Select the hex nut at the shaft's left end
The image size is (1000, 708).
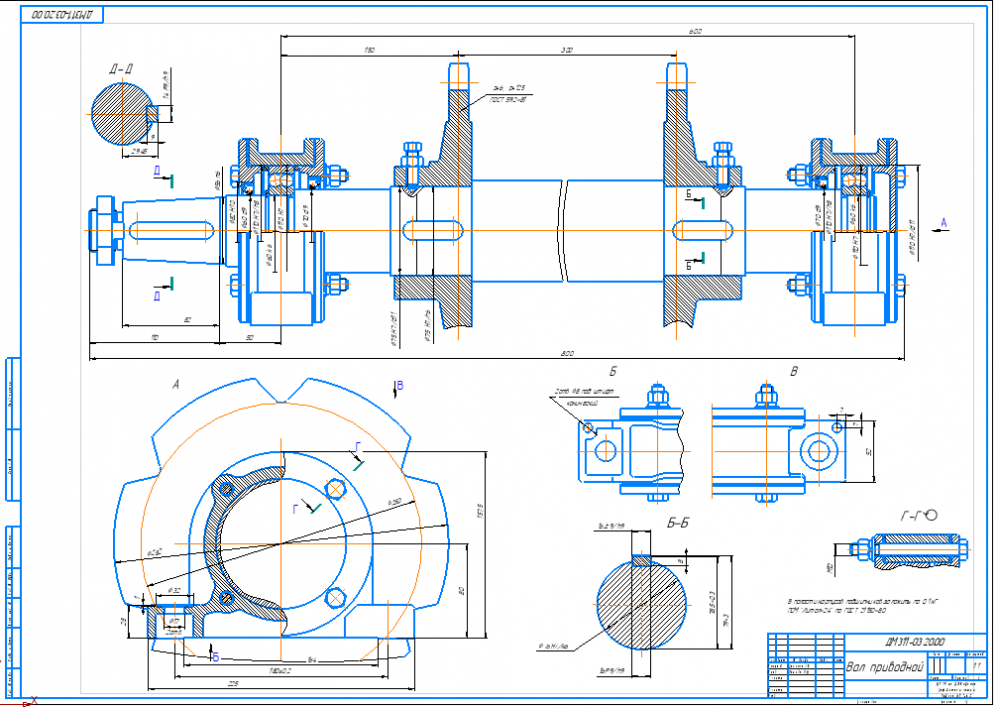[105, 230]
